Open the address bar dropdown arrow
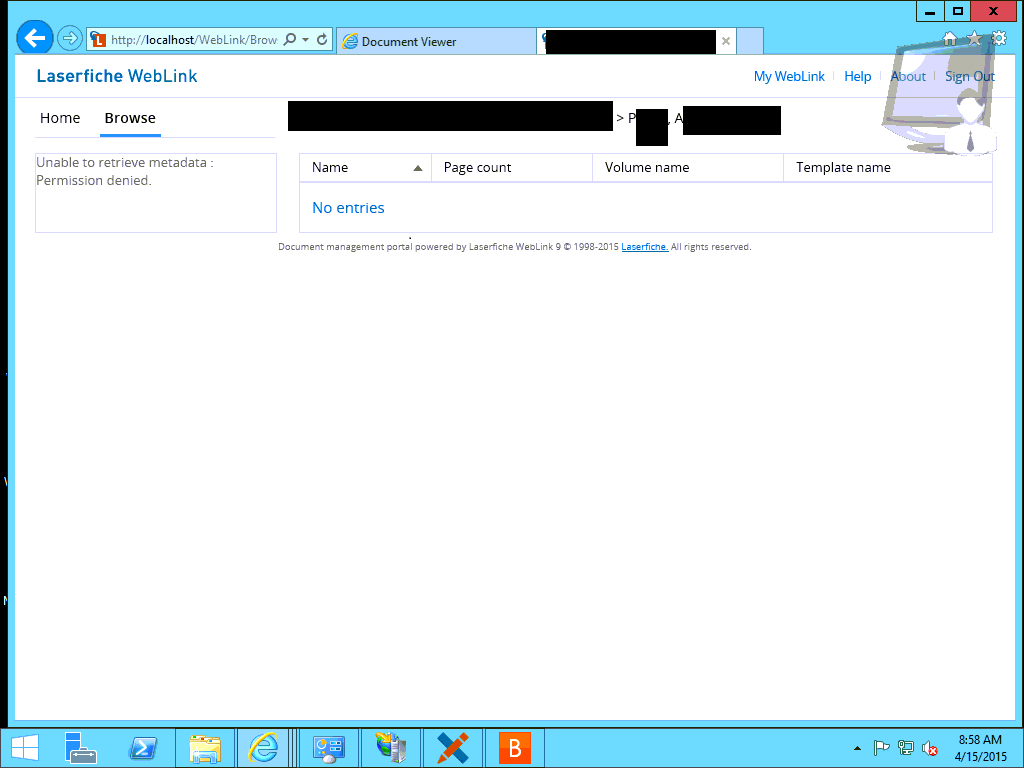The height and width of the screenshot is (768, 1024). [x=305, y=40]
